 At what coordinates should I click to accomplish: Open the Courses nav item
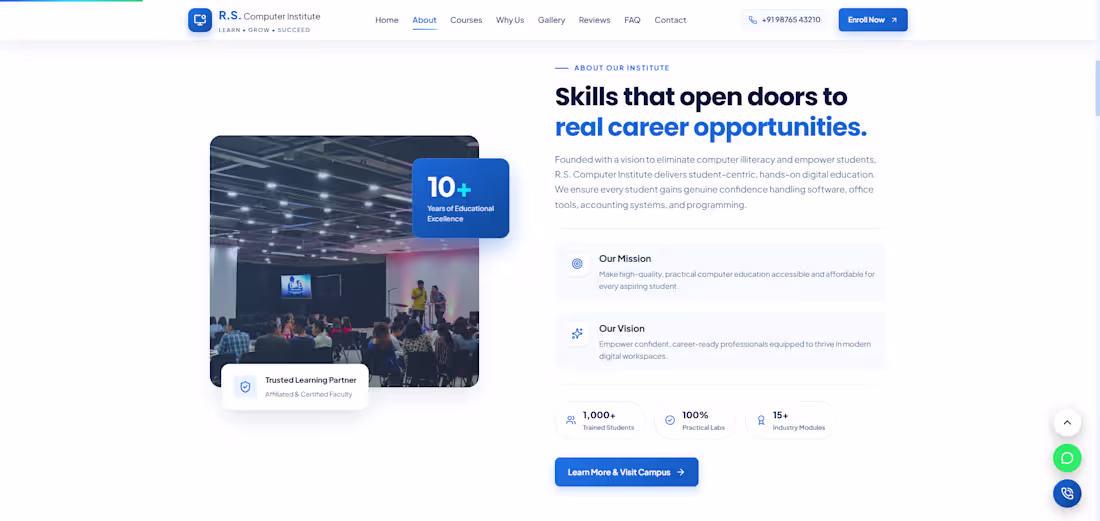coord(466,20)
